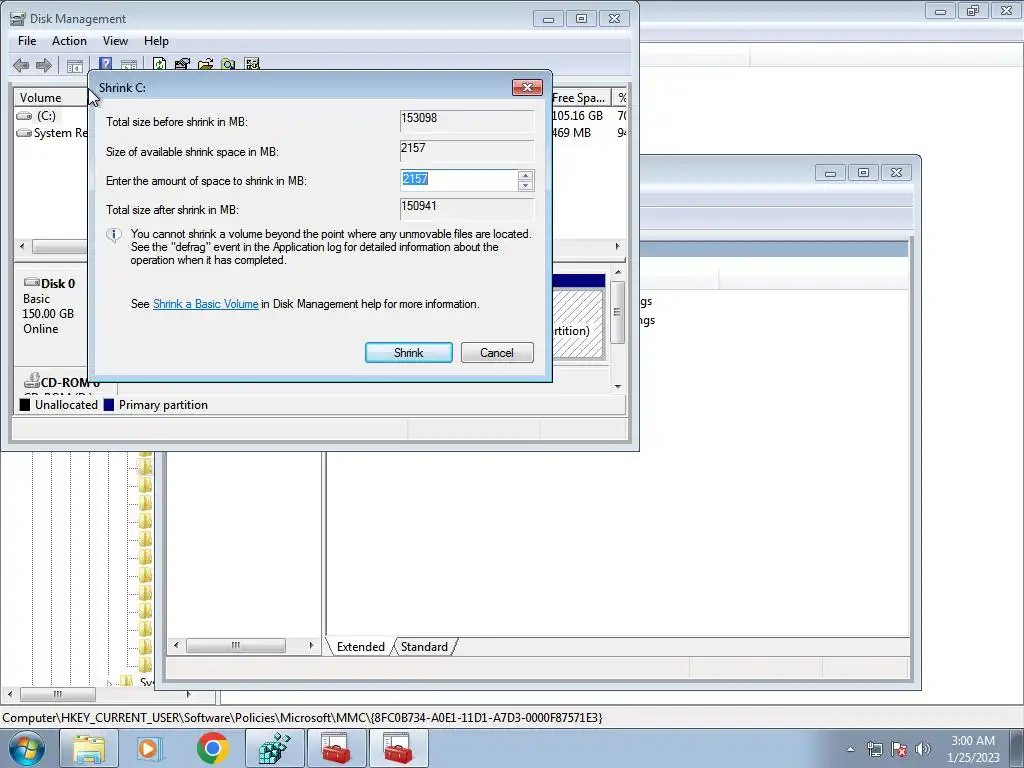1024x768 pixels.
Task: Click volume list right scroll arrow
Action: tap(617, 246)
